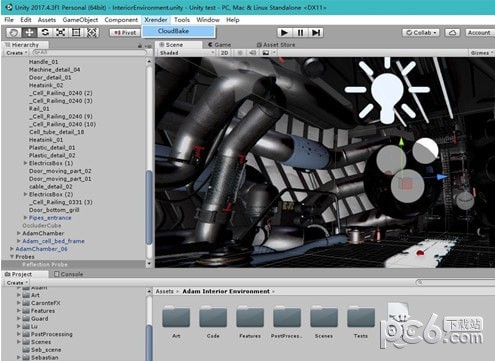Select the Hand tool in toolbar
The height and width of the screenshot is (361, 495).
click(14, 33)
